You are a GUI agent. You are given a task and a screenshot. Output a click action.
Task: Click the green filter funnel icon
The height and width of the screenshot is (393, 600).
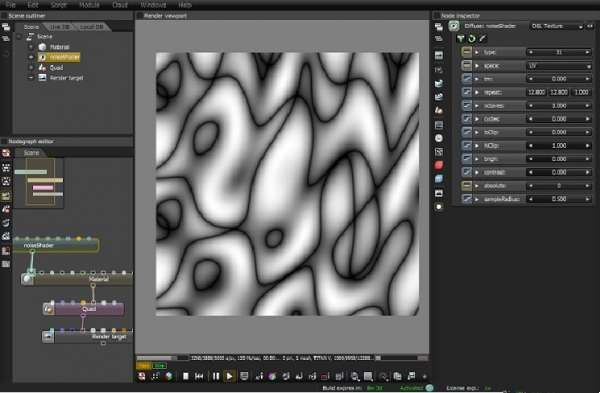[461, 39]
